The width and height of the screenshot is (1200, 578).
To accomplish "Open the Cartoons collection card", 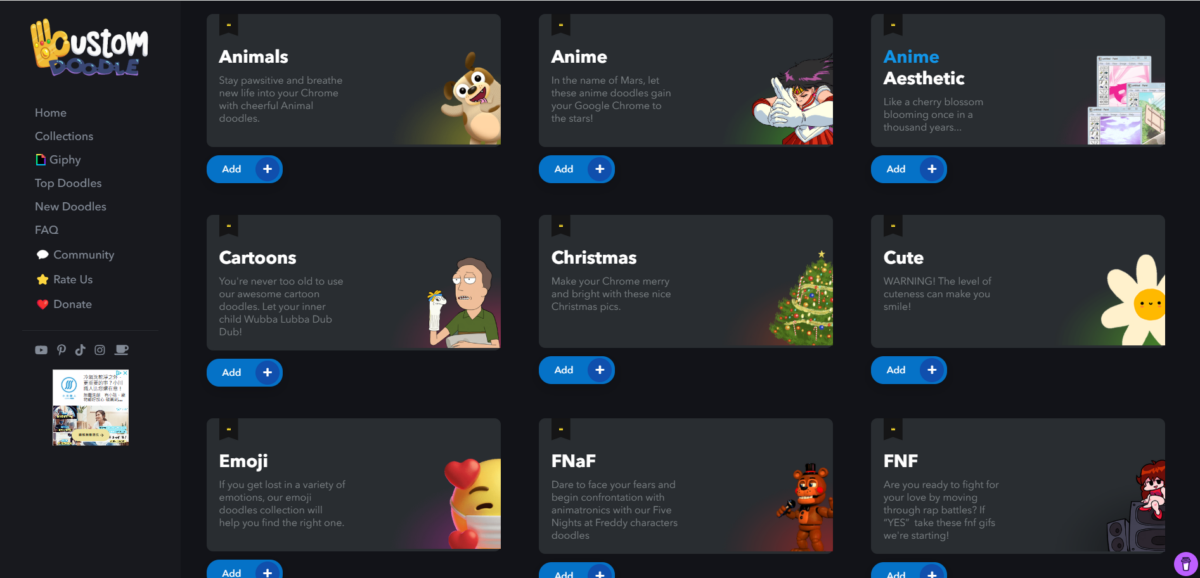I will tap(354, 282).
